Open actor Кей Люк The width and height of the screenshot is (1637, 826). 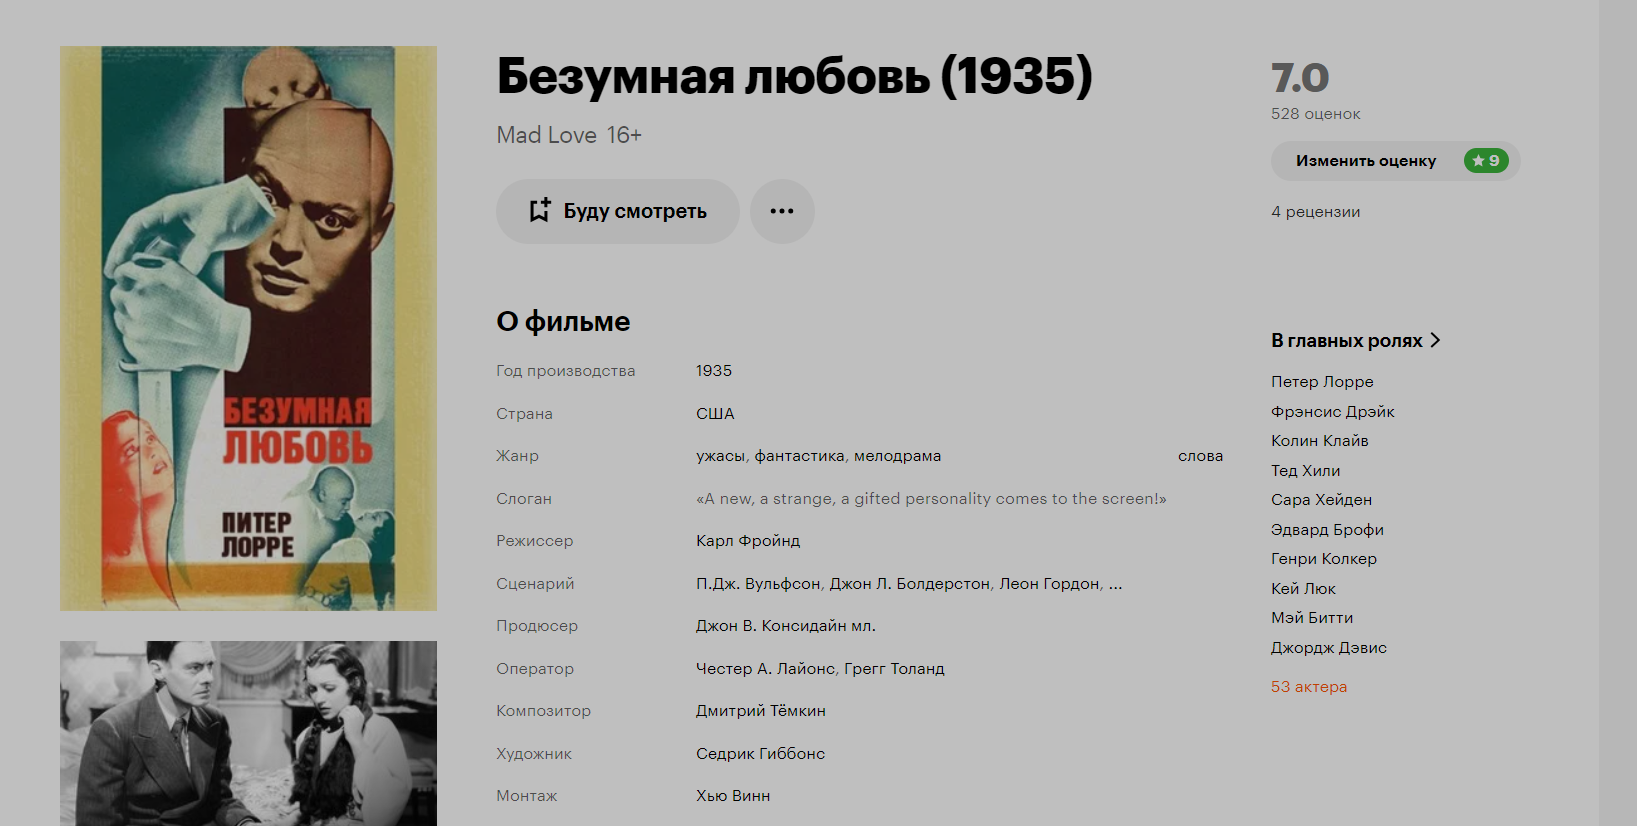coord(1303,588)
